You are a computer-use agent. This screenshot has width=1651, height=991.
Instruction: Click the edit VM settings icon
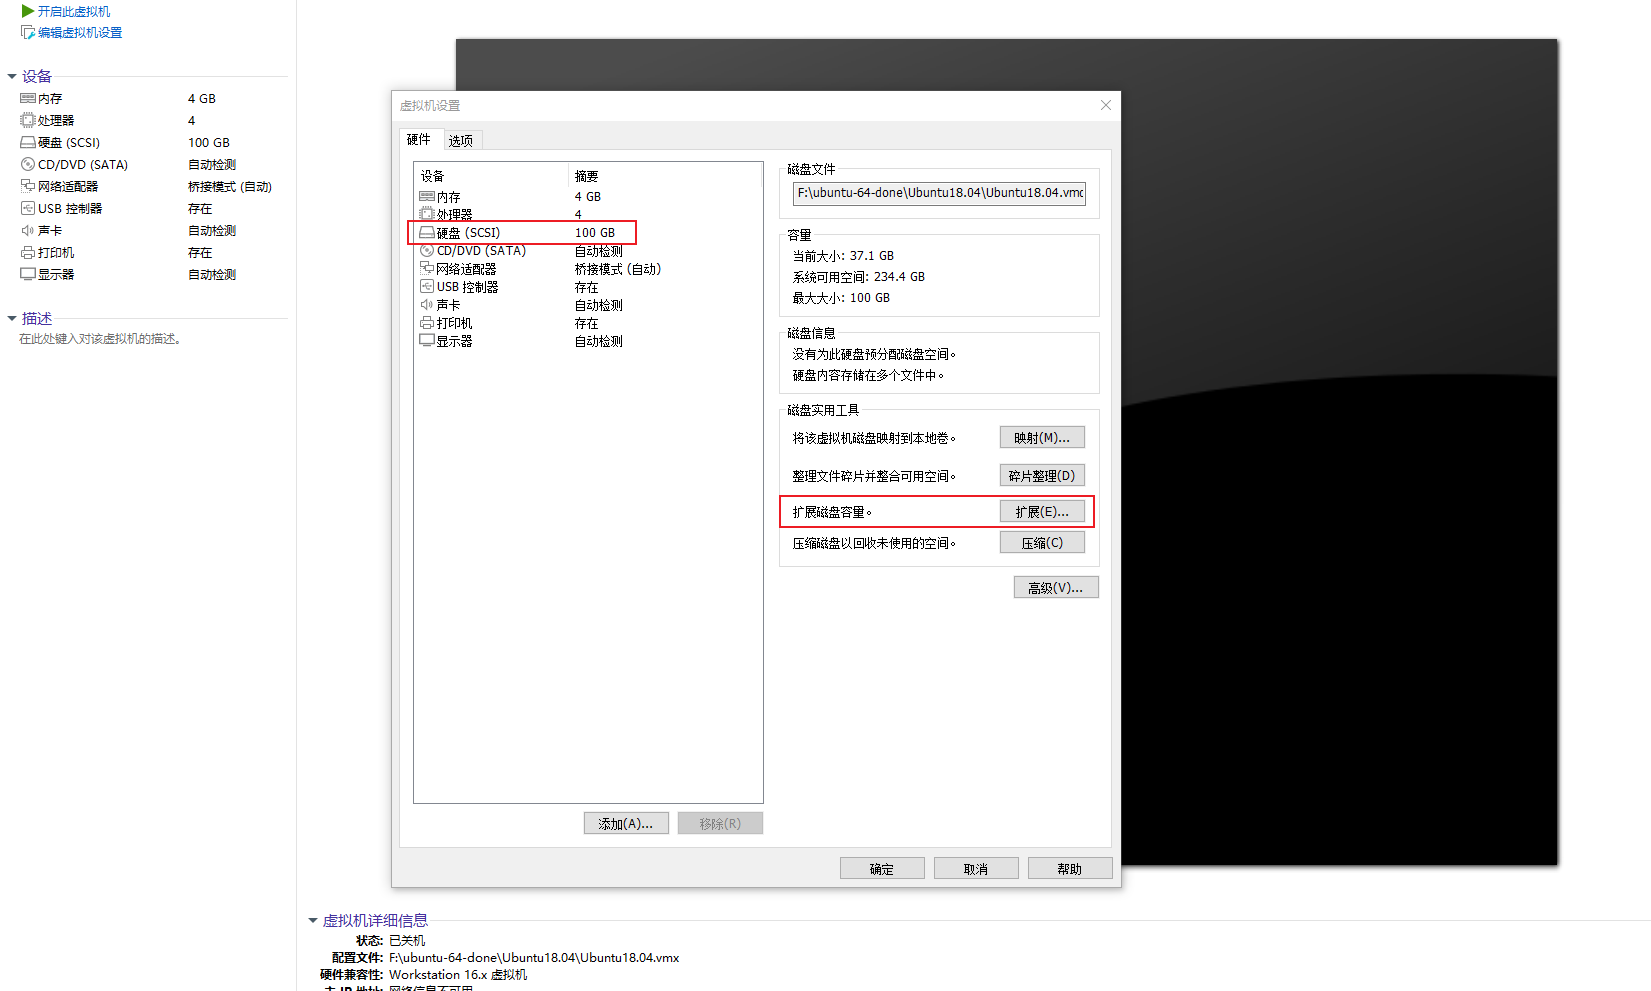pyautogui.click(x=28, y=33)
